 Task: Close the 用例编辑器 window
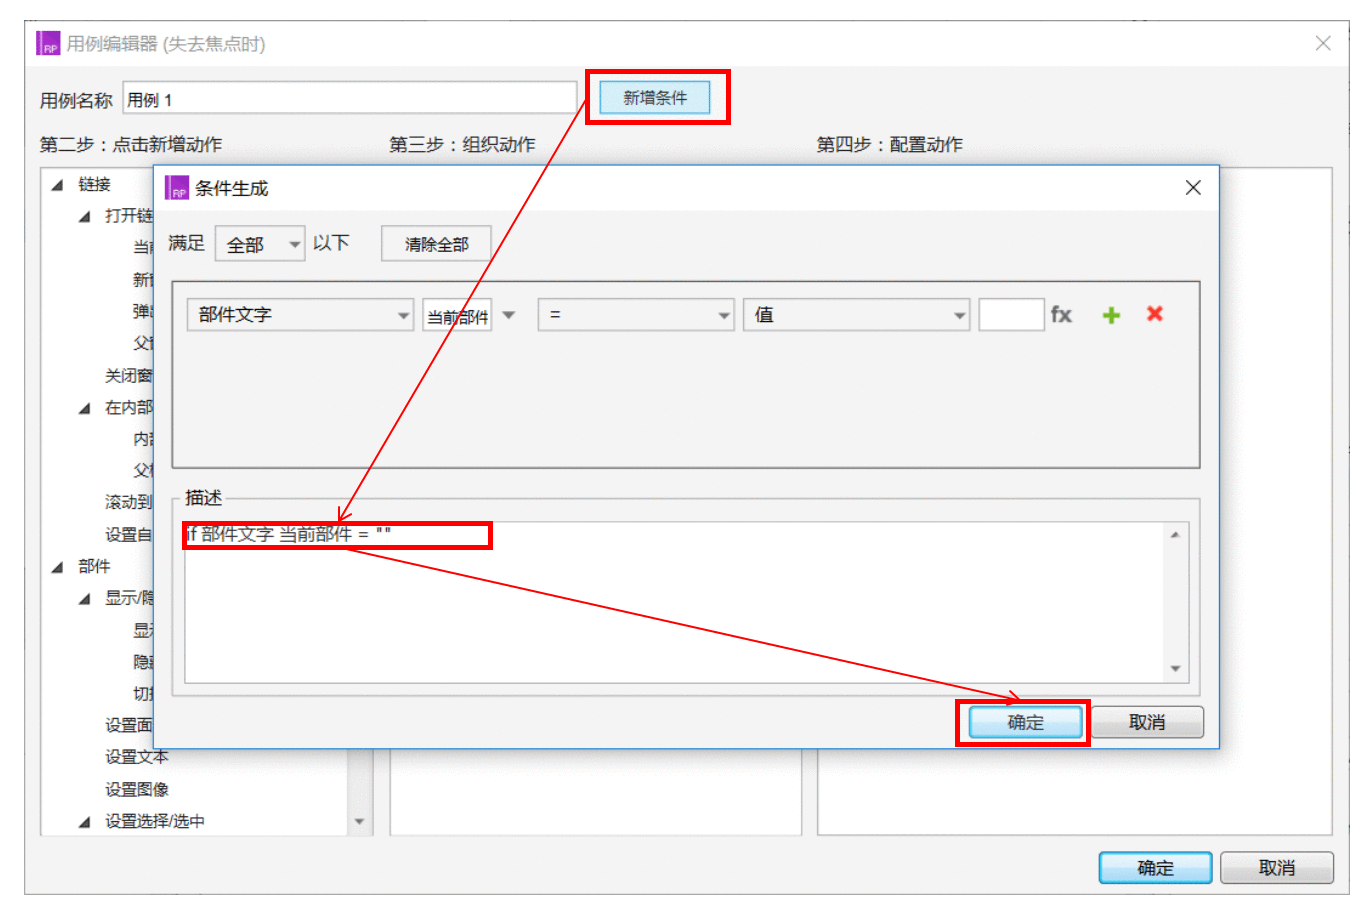click(x=1323, y=43)
